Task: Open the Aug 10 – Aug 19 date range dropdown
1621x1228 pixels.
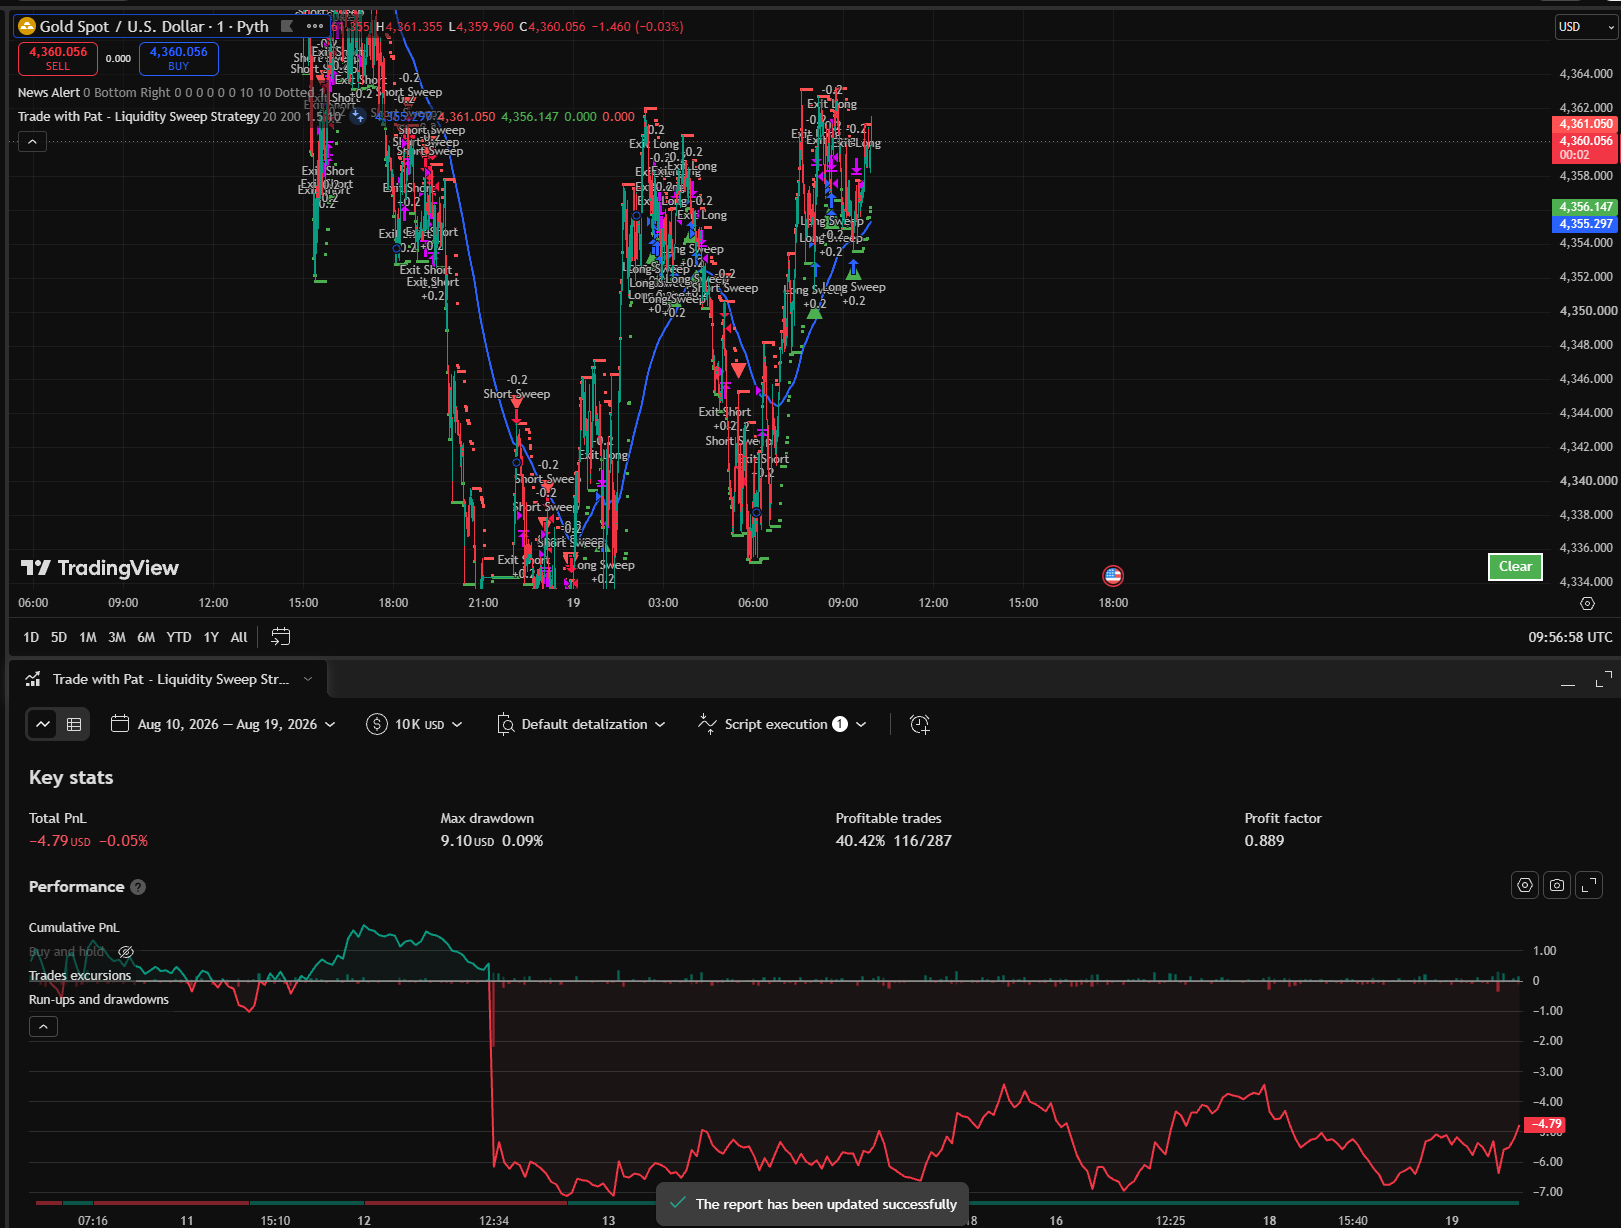Action: coord(224,724)
